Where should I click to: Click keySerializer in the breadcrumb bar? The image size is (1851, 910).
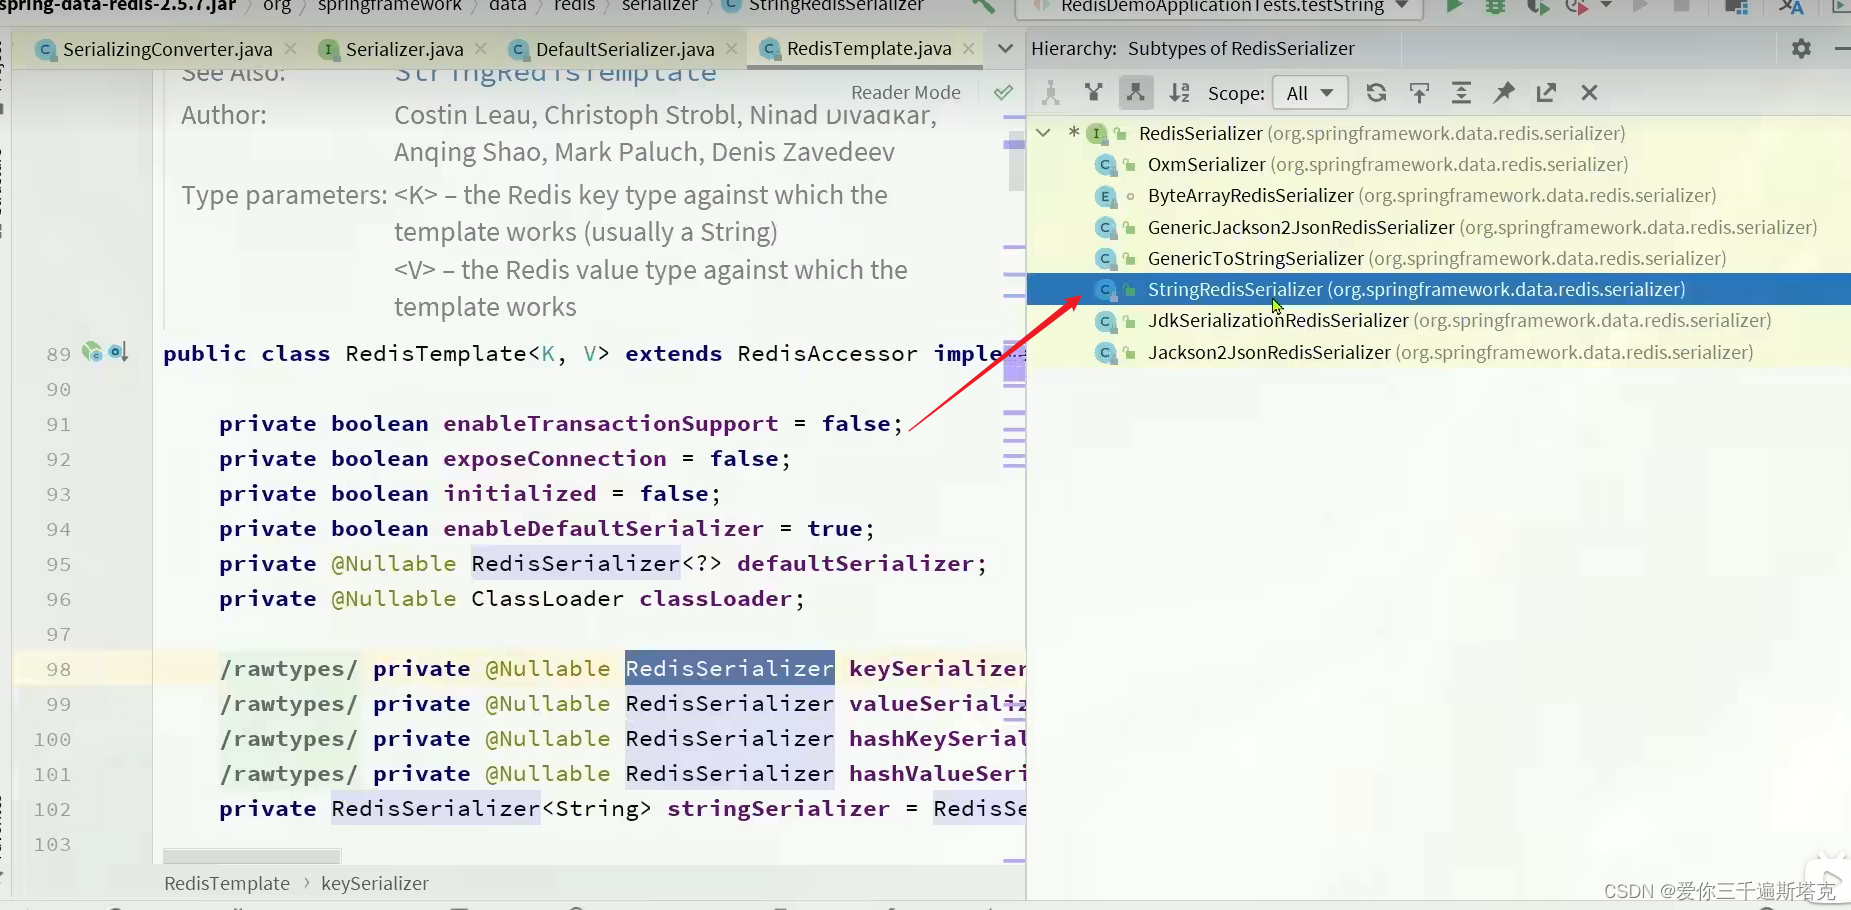[375, 883]
